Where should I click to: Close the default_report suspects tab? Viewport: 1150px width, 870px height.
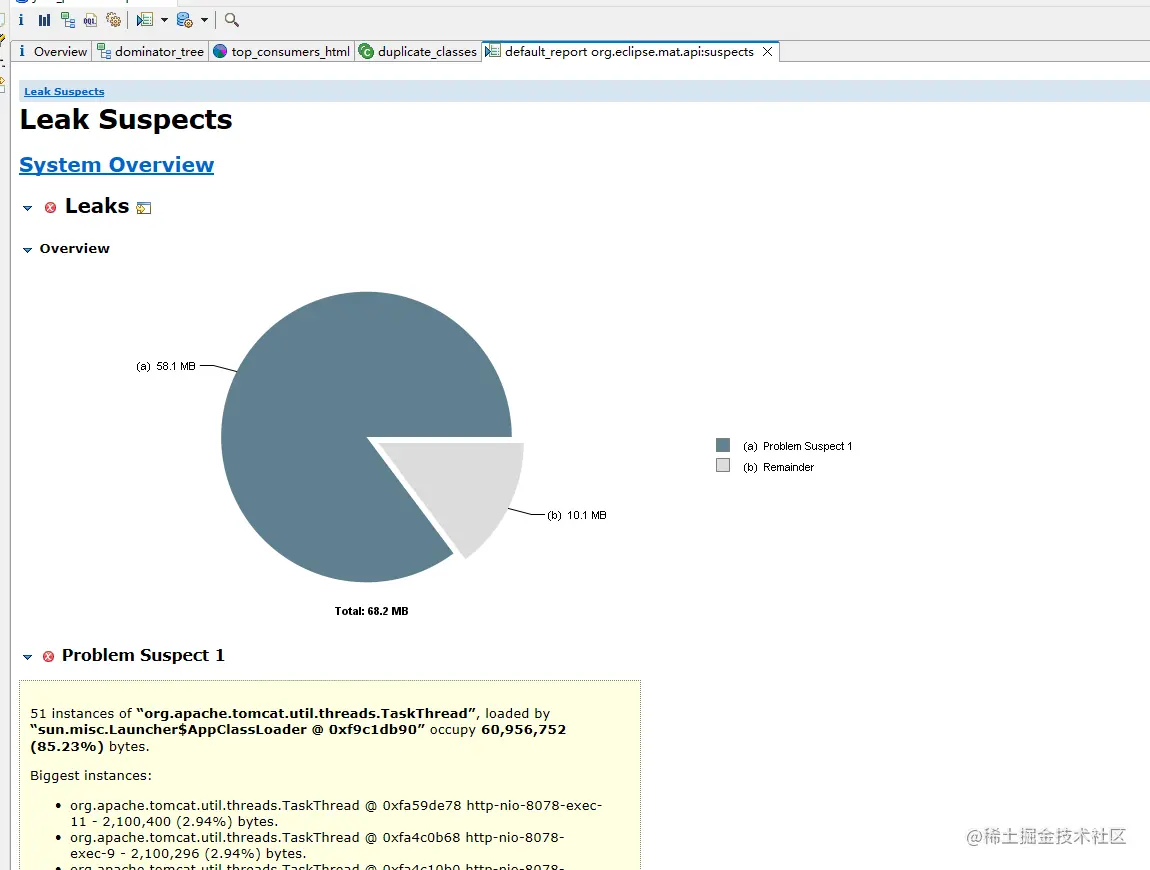click(x=767, y=51)
